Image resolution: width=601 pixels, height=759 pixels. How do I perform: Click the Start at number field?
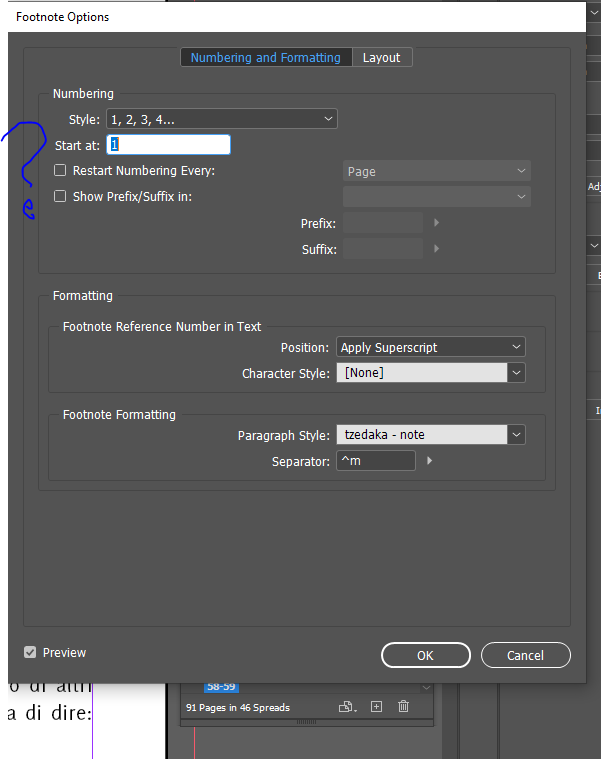(169, 145)
